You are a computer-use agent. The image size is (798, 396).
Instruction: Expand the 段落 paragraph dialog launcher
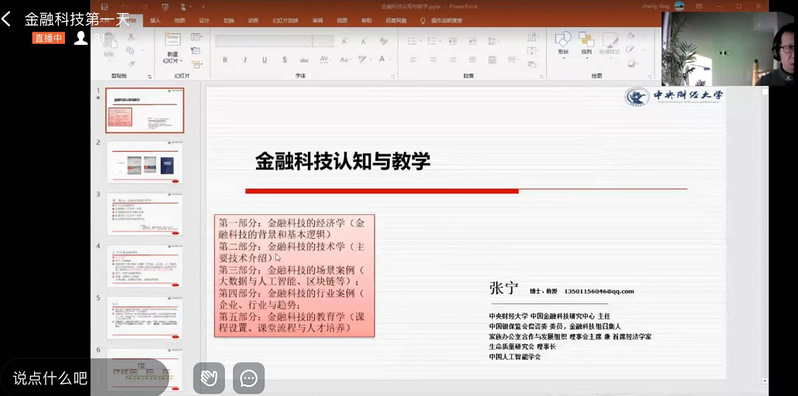[542, 76]
